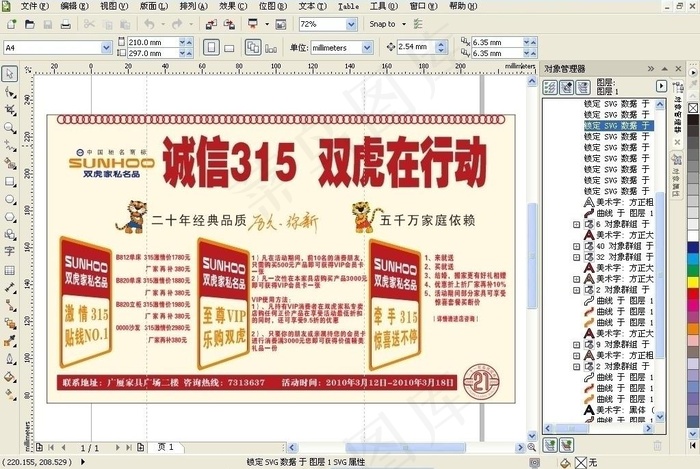The height and width of the screenshot is (469, 700).
Task: Toggle portrait page orientation
Action: [211, 47]
